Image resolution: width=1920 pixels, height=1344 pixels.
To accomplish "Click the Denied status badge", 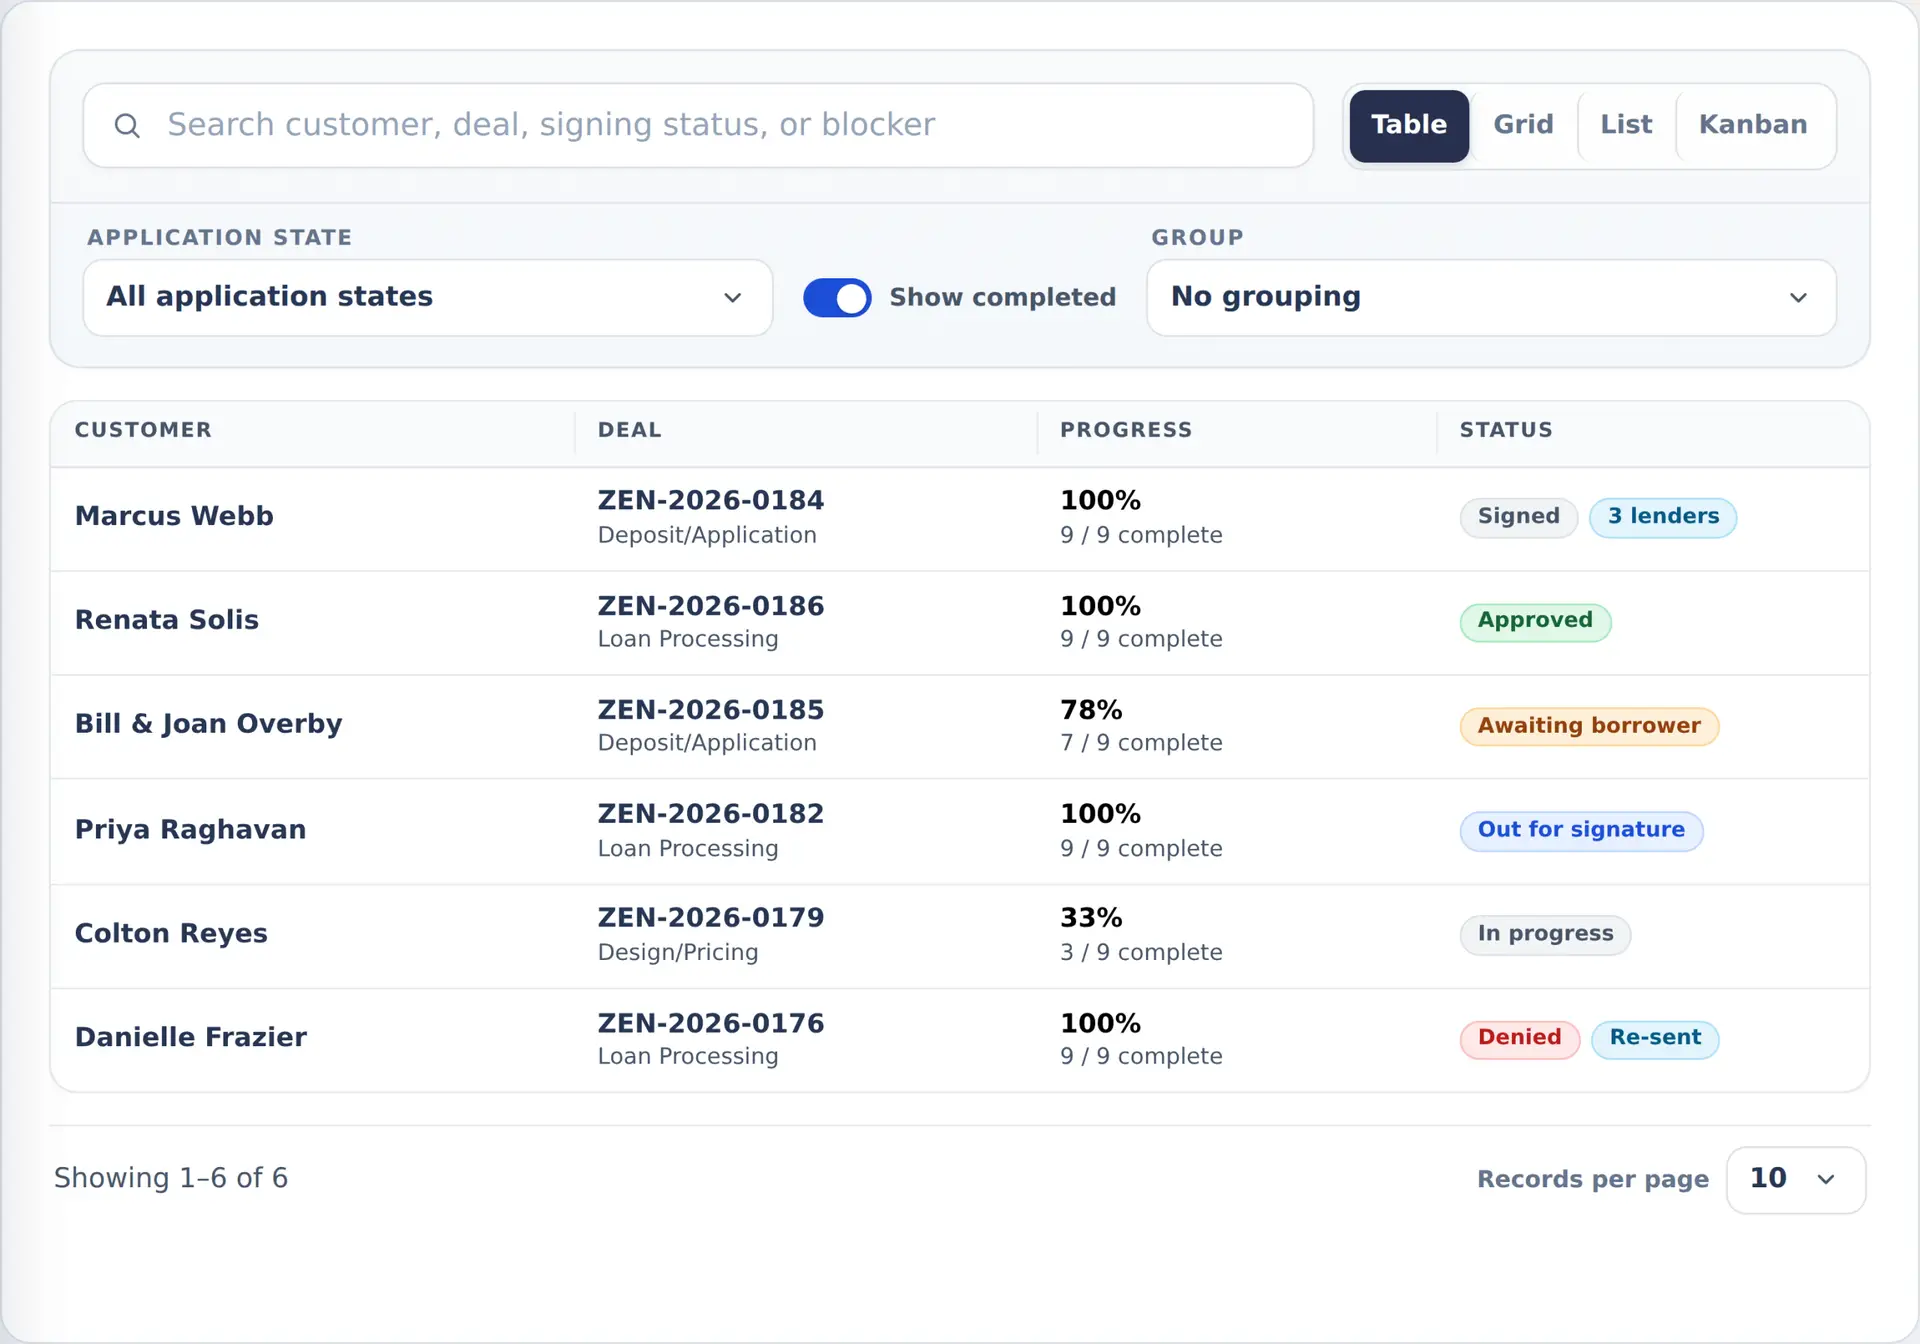I will coord(1519,1038).
